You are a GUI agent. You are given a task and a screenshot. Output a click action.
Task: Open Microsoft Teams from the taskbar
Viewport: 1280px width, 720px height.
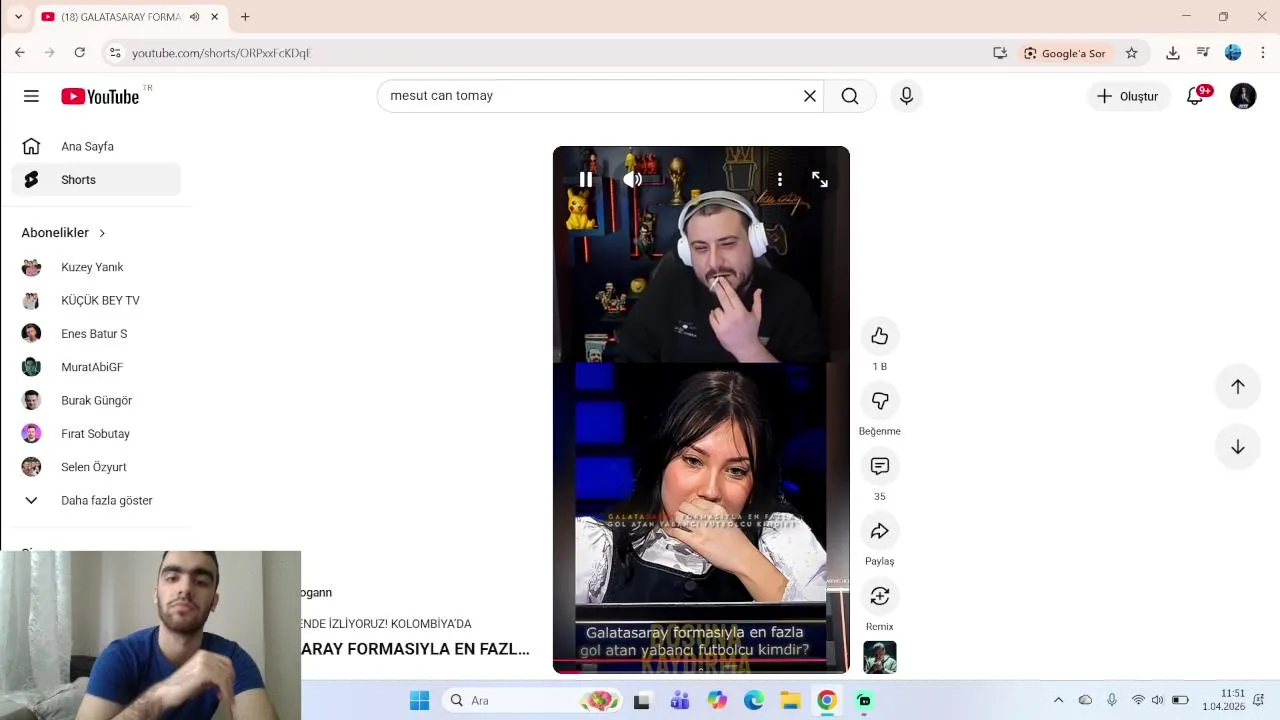680,701
